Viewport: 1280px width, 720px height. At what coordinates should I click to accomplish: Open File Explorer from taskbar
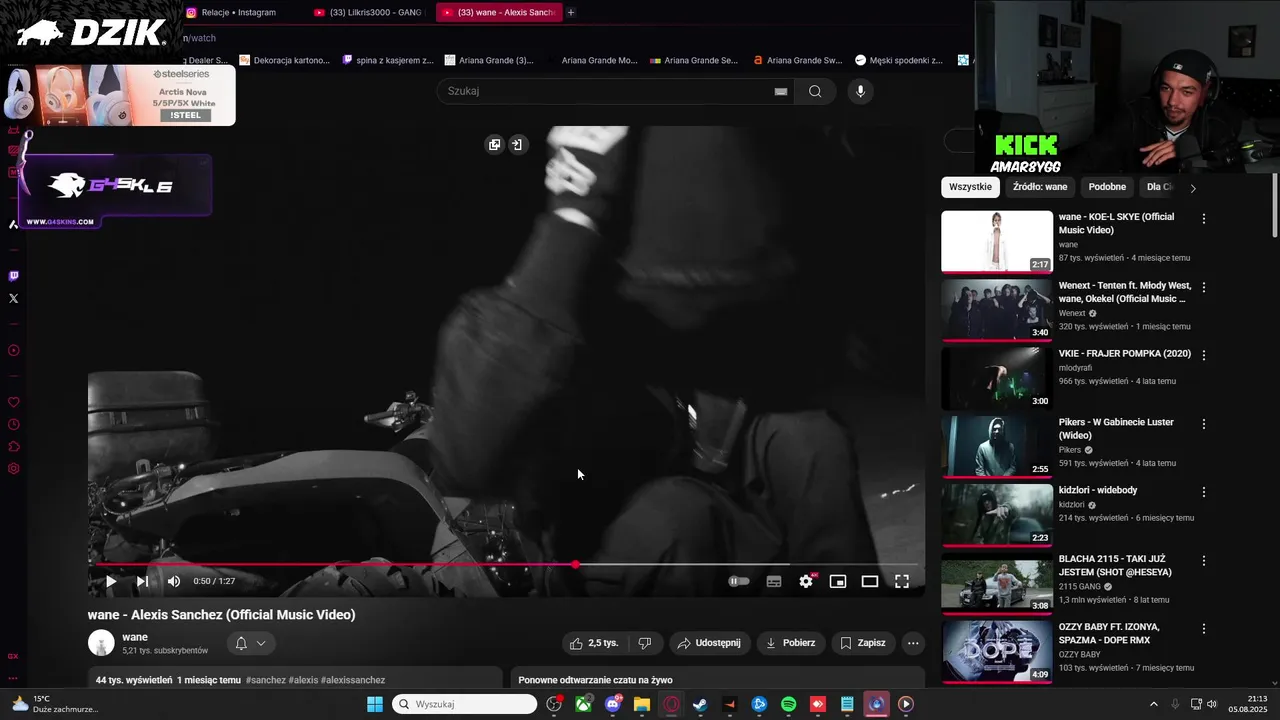[x=642, y=704]
